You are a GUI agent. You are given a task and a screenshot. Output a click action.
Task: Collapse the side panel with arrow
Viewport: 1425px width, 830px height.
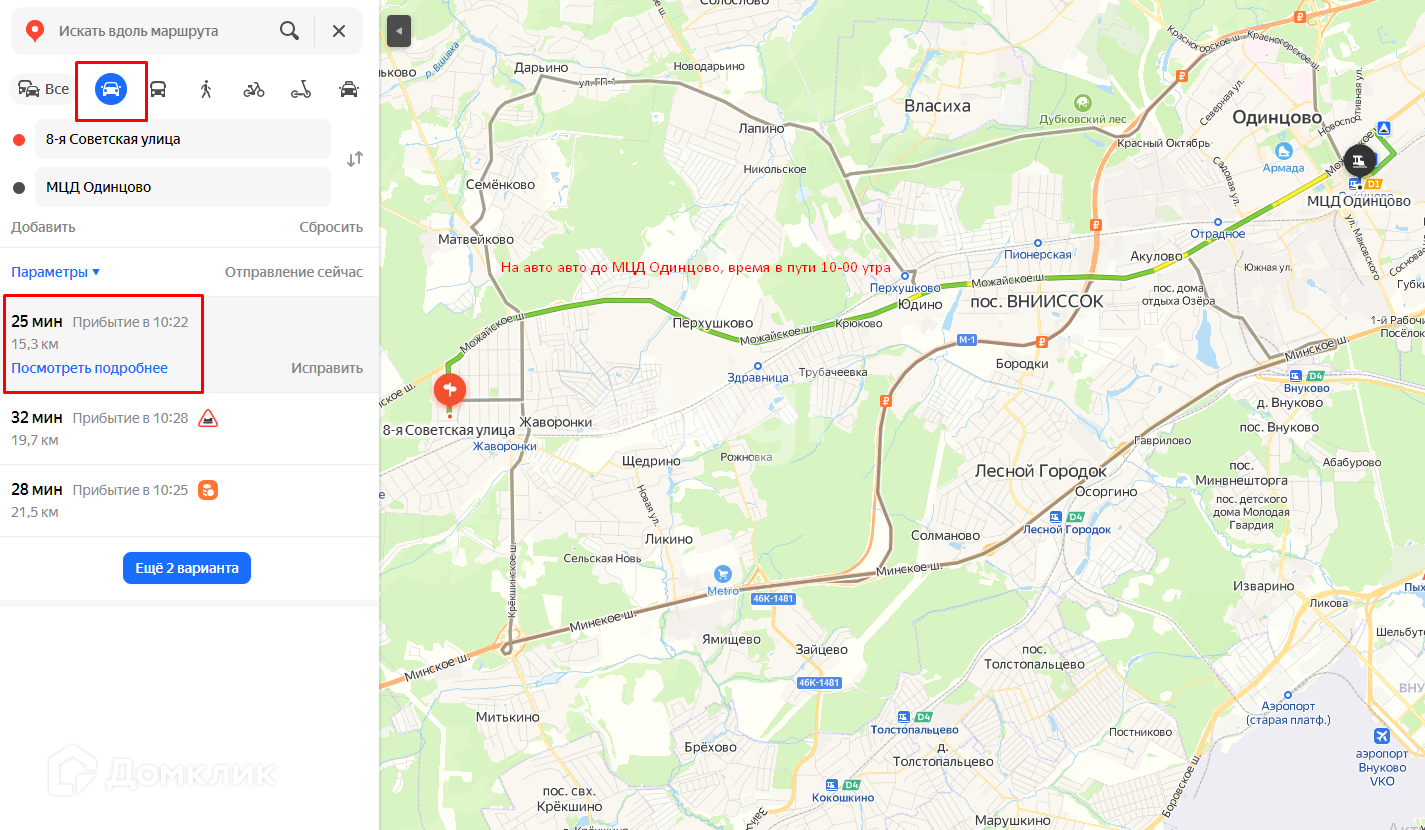pyautogui.click(x=399, y=32)
